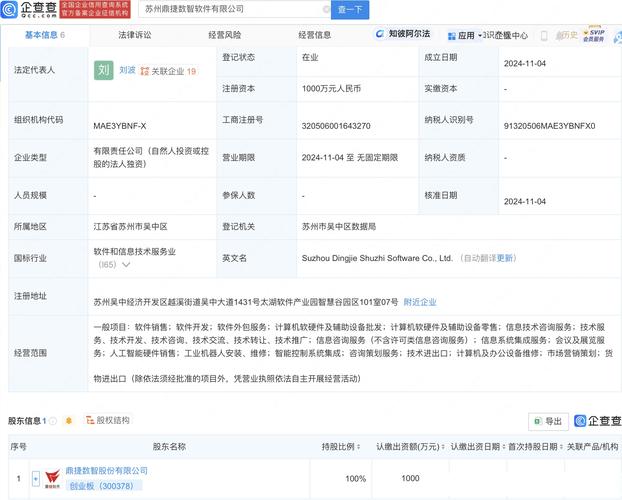This screenshot has height=500, width=622.
Task: Open the mobile phone icon in header
Action: pos(544,36)
